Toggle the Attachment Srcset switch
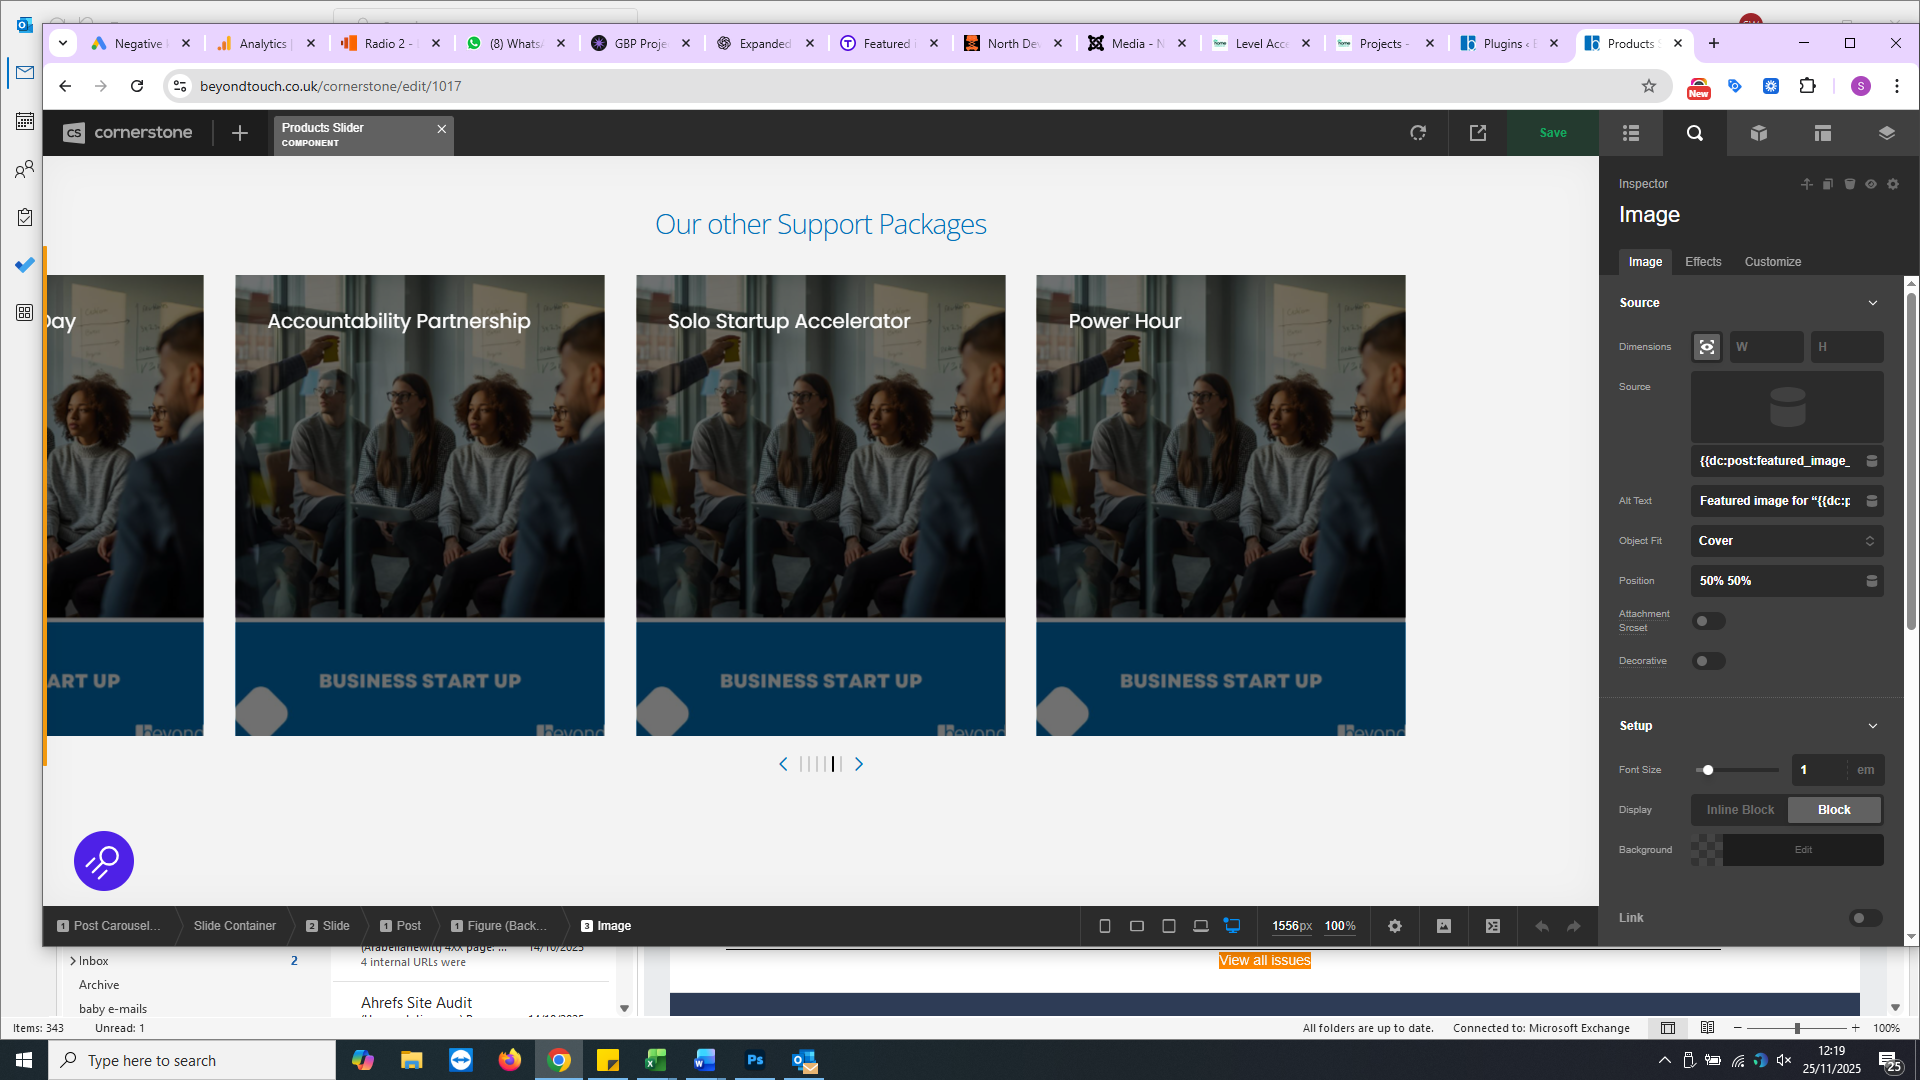 (1708, 621)
